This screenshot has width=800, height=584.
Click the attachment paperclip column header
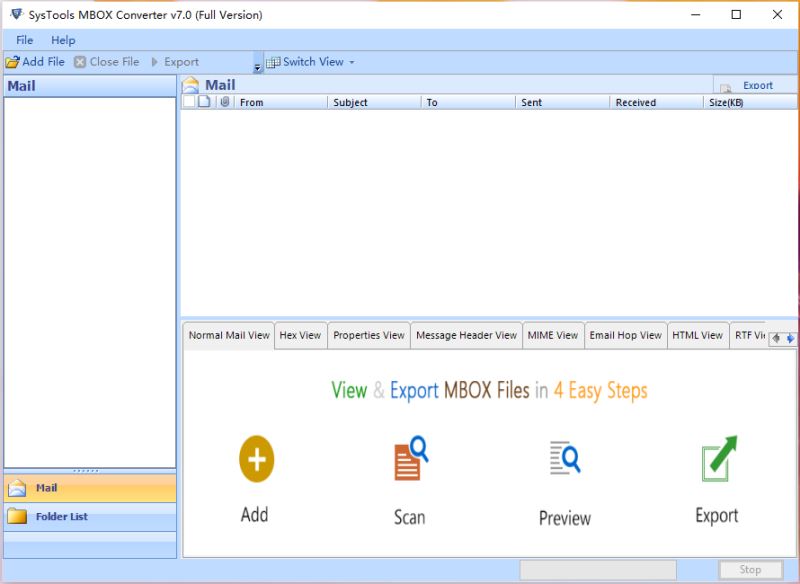(224, 101)
